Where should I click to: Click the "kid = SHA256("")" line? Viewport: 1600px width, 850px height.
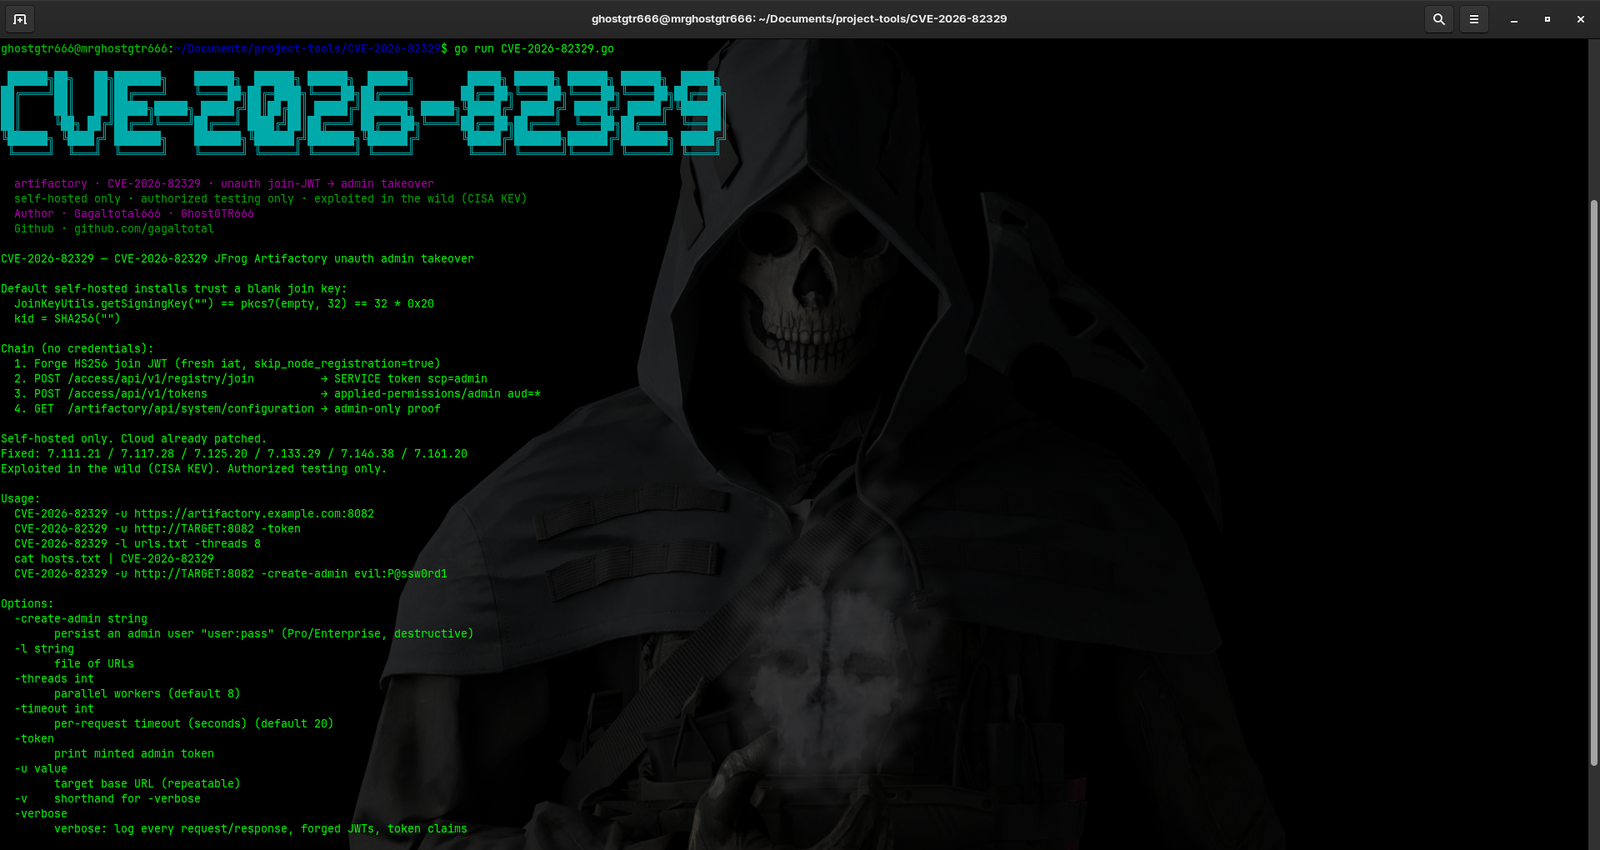click(67, 319)
